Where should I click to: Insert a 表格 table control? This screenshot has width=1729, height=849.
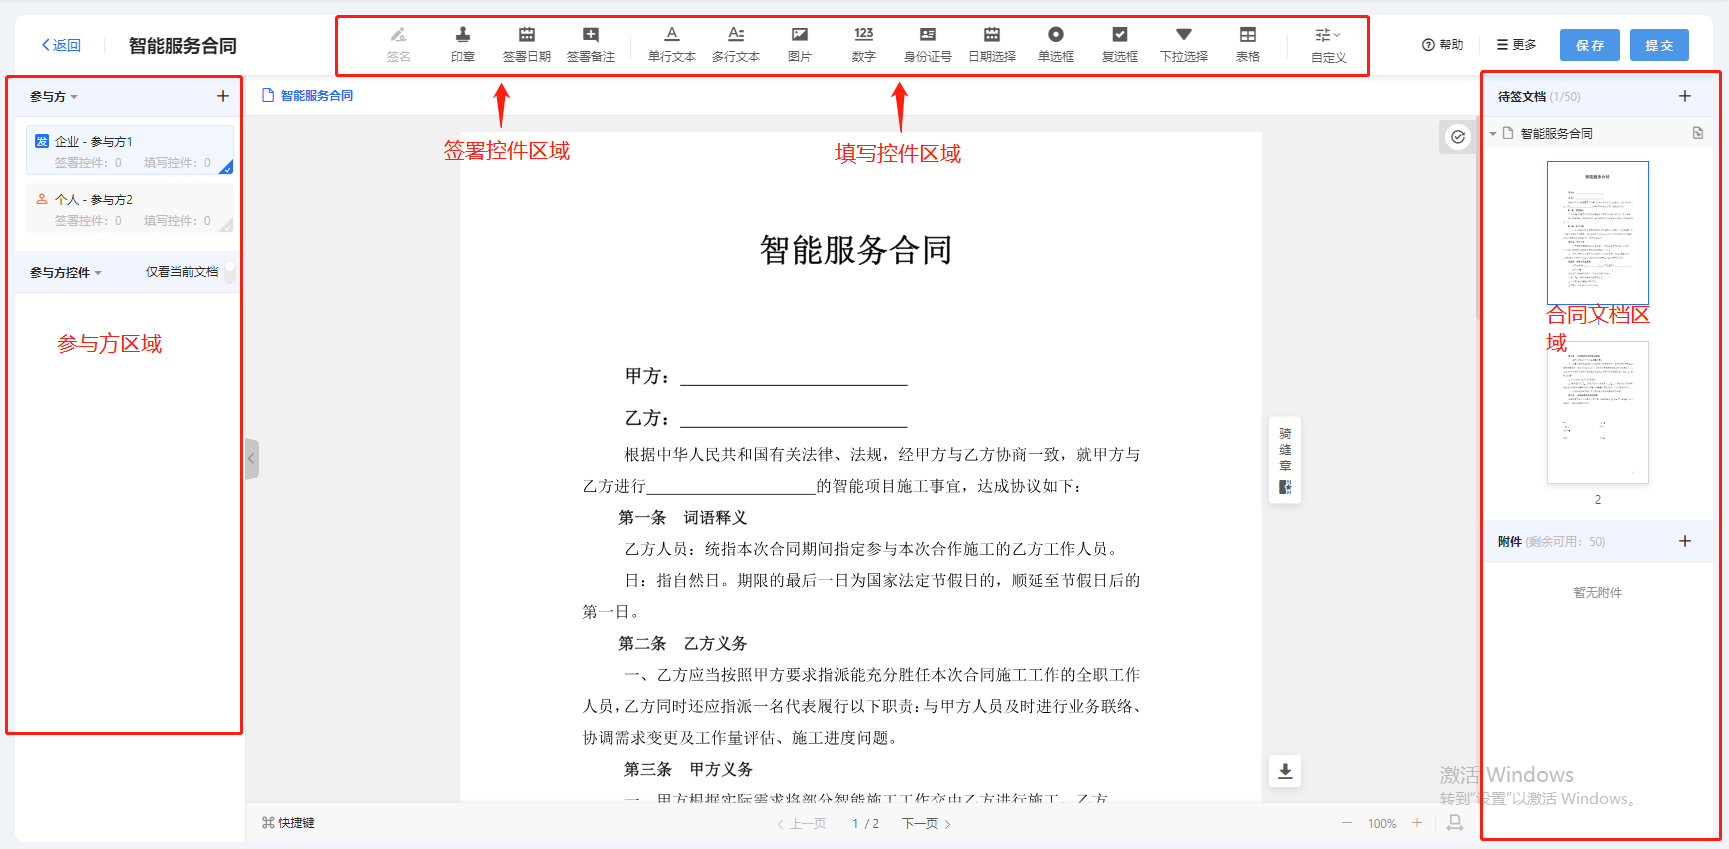tap(1247, 45)
